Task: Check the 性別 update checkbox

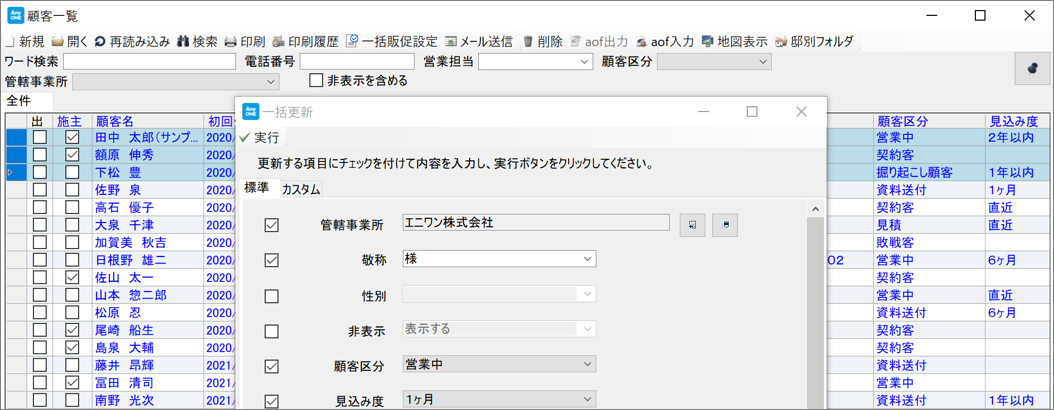Action: (272, 296)
